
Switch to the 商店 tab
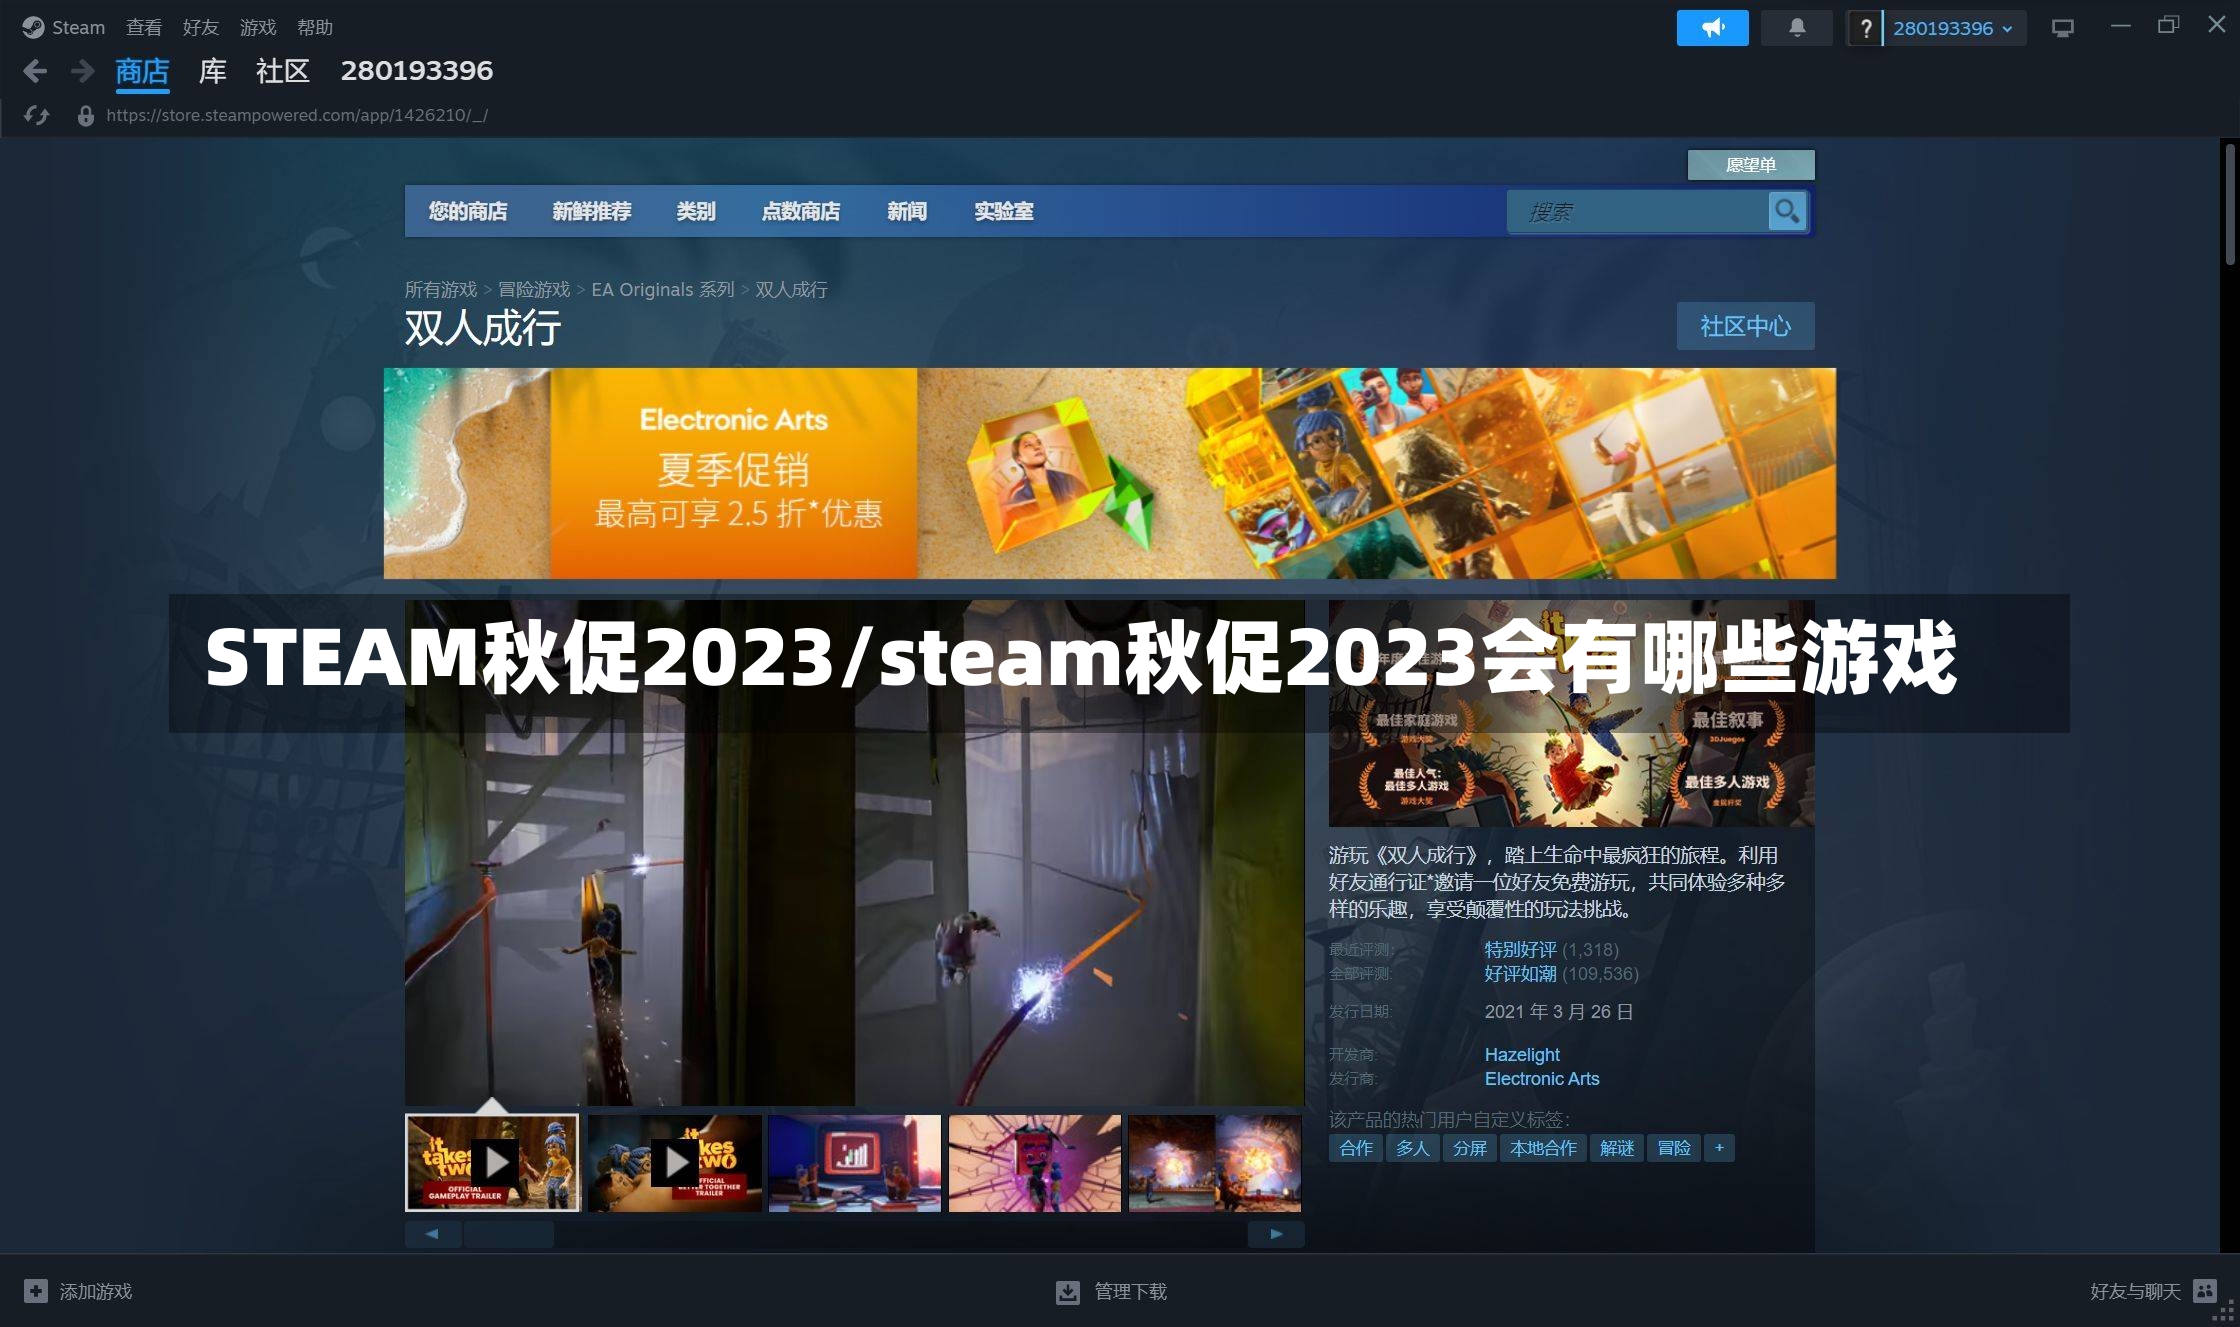coord(142,71)
